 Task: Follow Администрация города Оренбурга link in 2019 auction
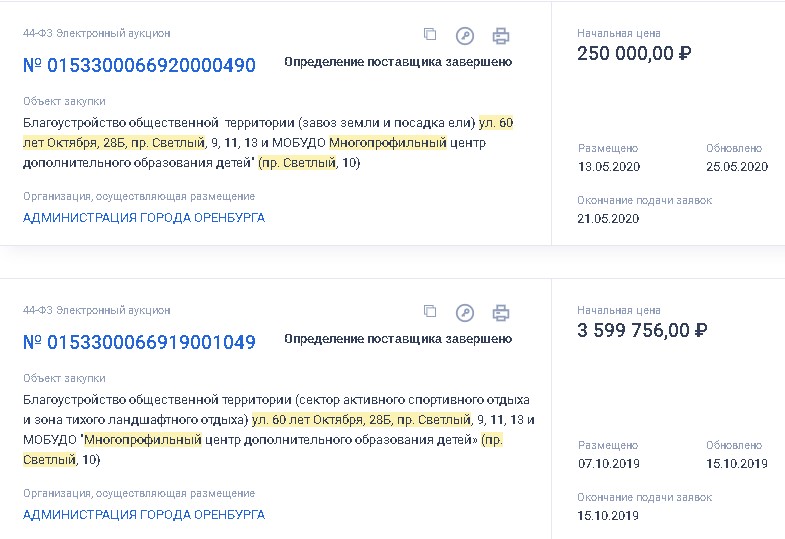(144, 514)
